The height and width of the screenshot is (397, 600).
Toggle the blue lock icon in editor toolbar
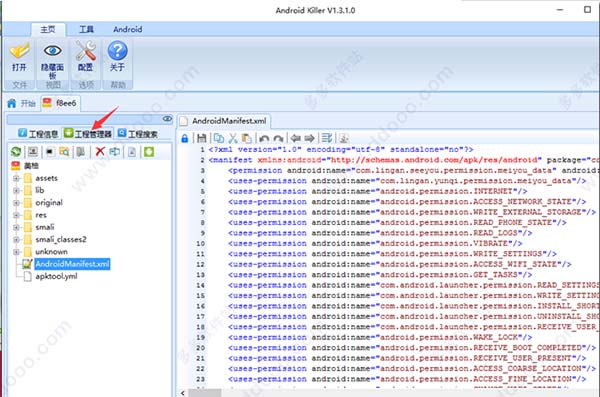185,138
